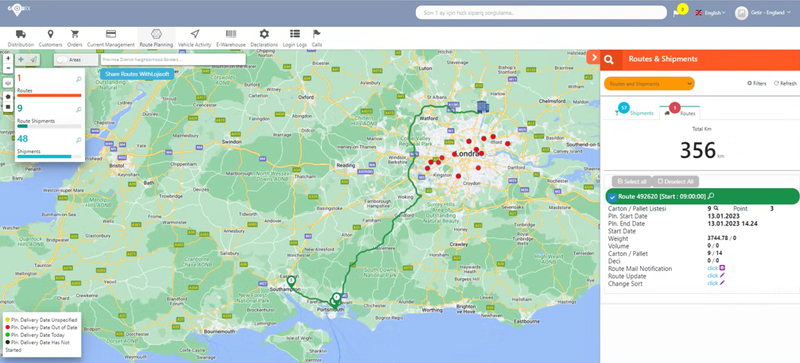The height and width of the screenshot is (363, 800).
Task: Click the search icon in Routes & Shipments header
Action: 609,59
